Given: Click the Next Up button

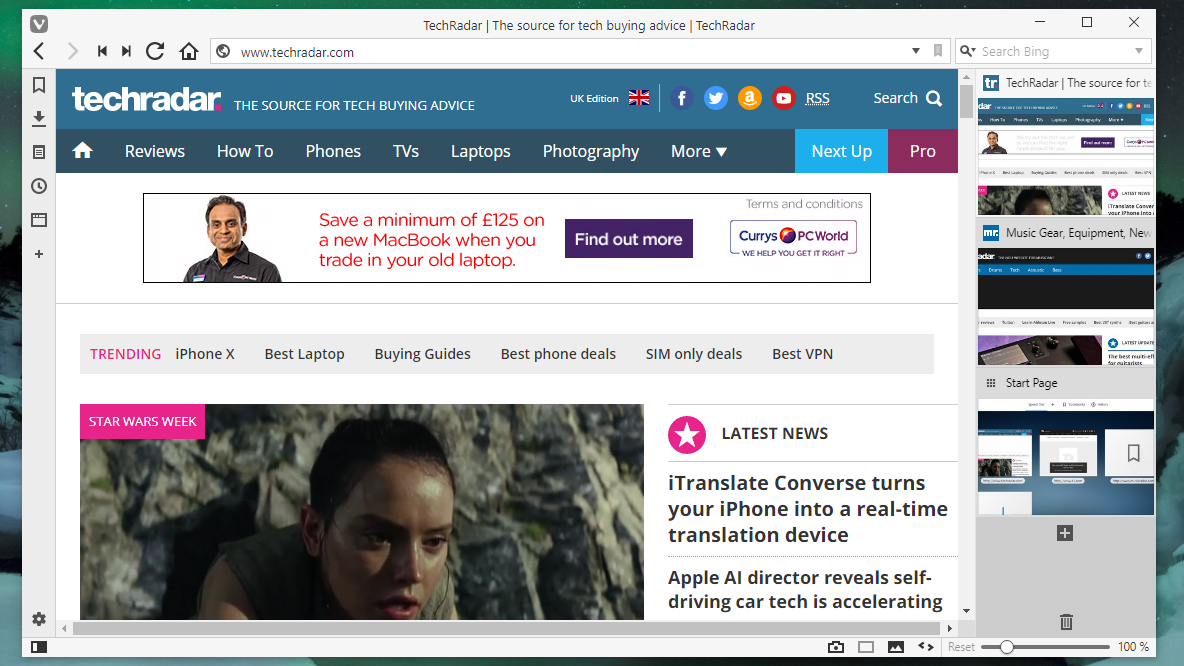Looking at the screenshot, I should (x=841, y=151).
